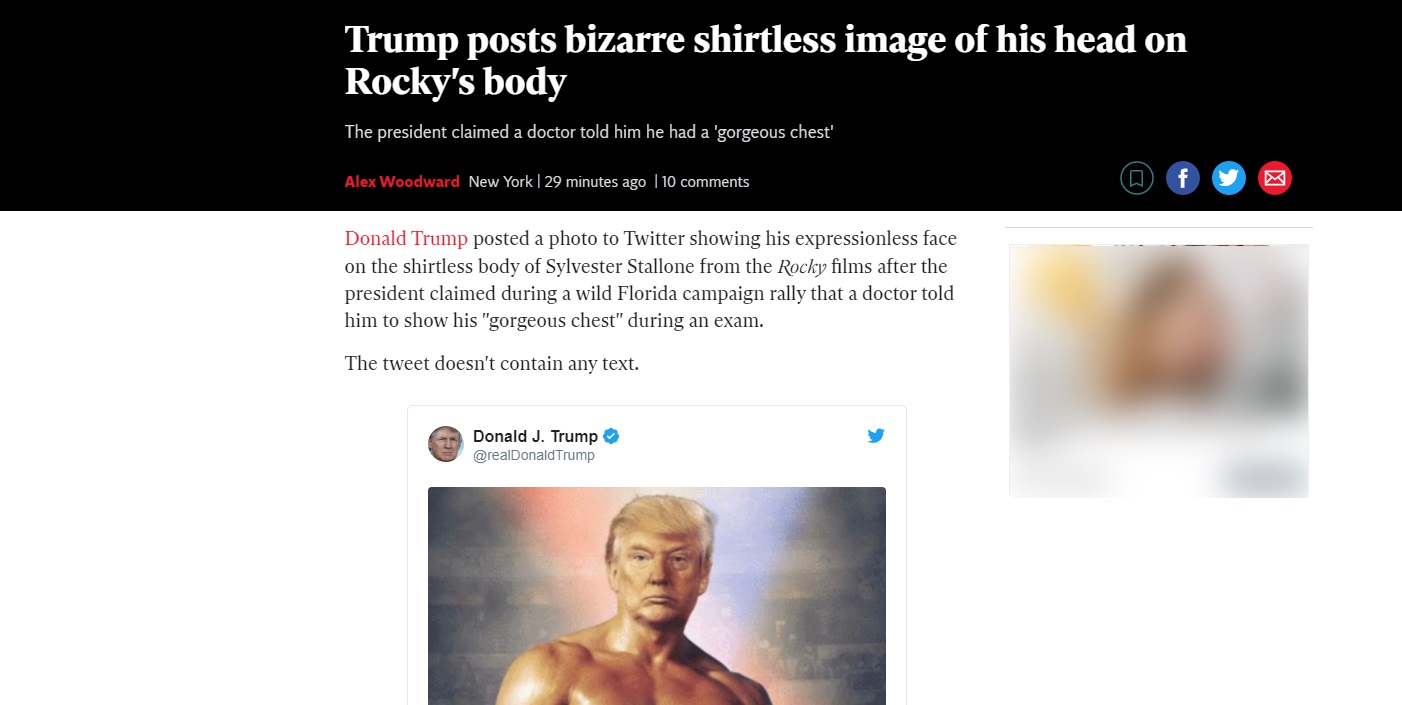Bookmark this article with the bookmark icon
This screenshot has height=705, width=1402.
click(x=1136, y=179)
